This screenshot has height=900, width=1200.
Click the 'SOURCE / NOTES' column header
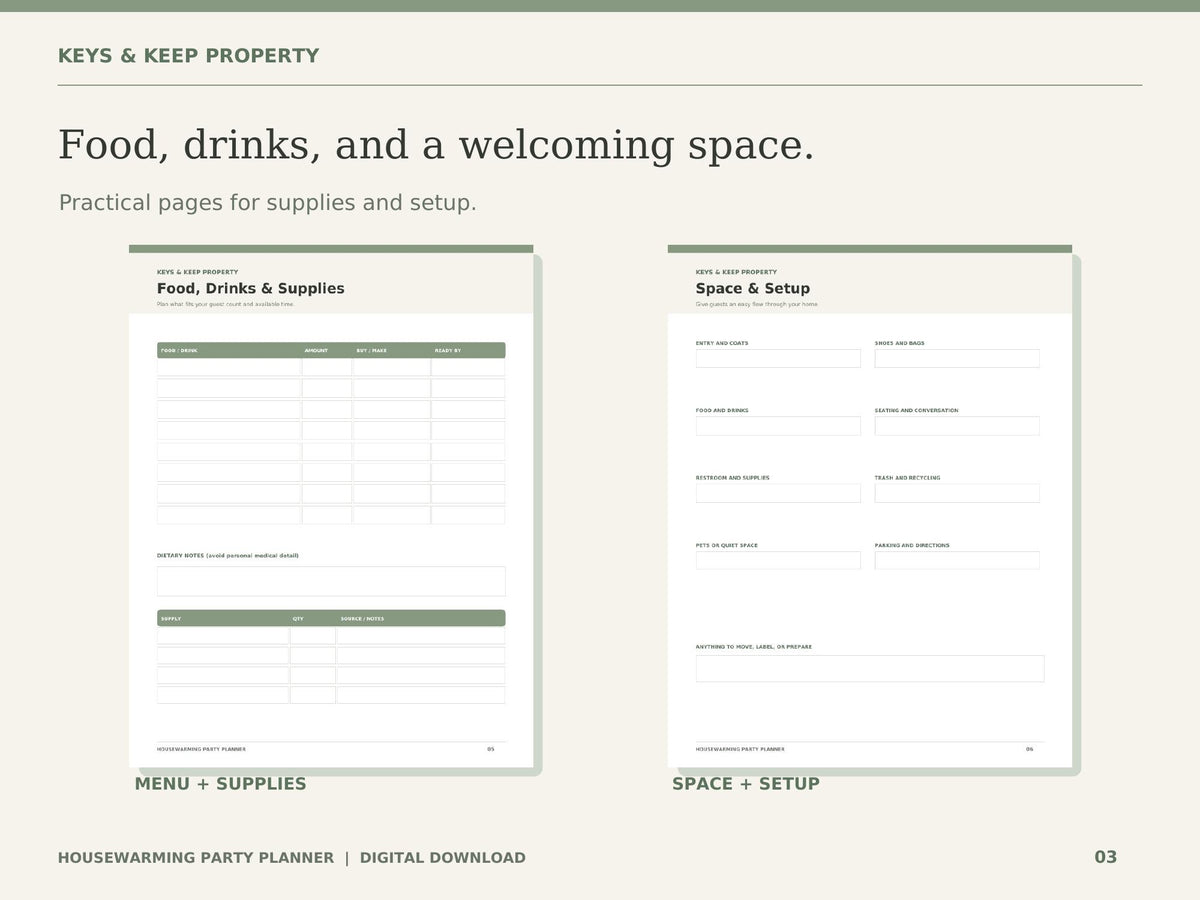click(x=362, y=619)
